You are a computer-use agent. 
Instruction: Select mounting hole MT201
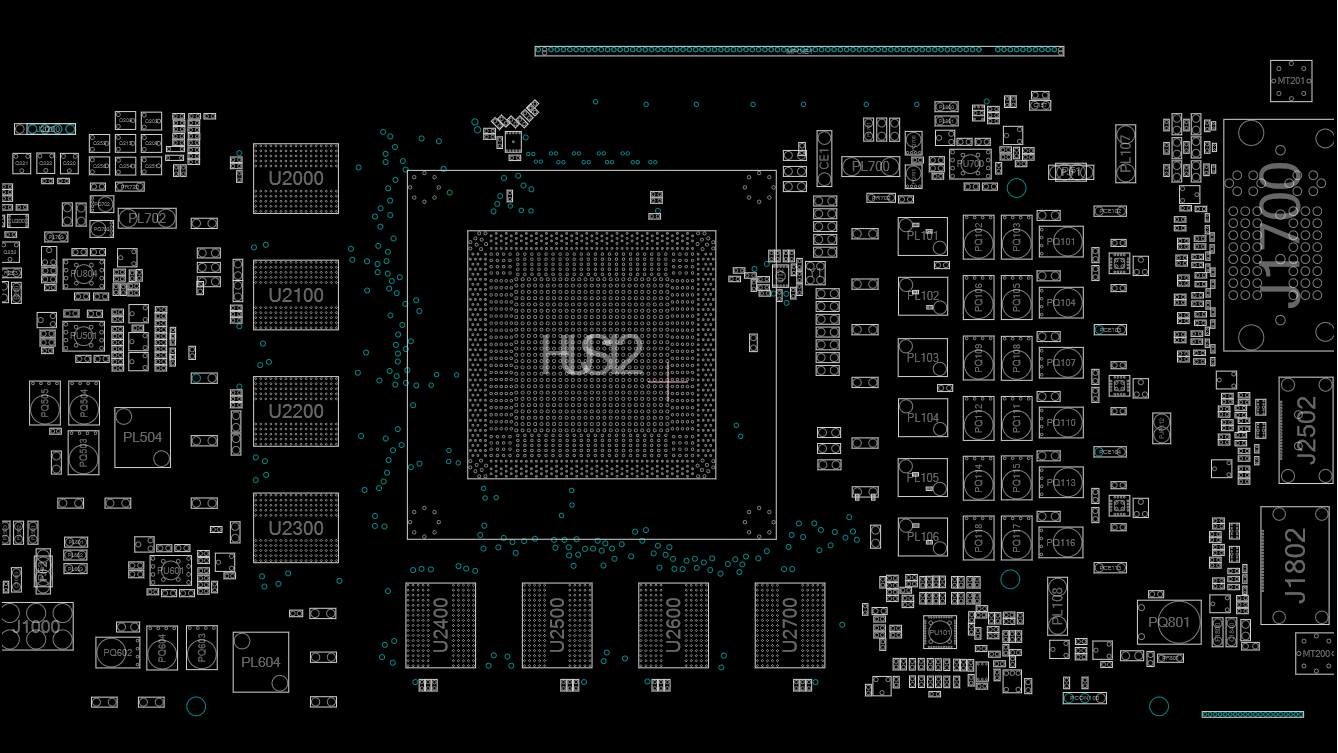1291,81
